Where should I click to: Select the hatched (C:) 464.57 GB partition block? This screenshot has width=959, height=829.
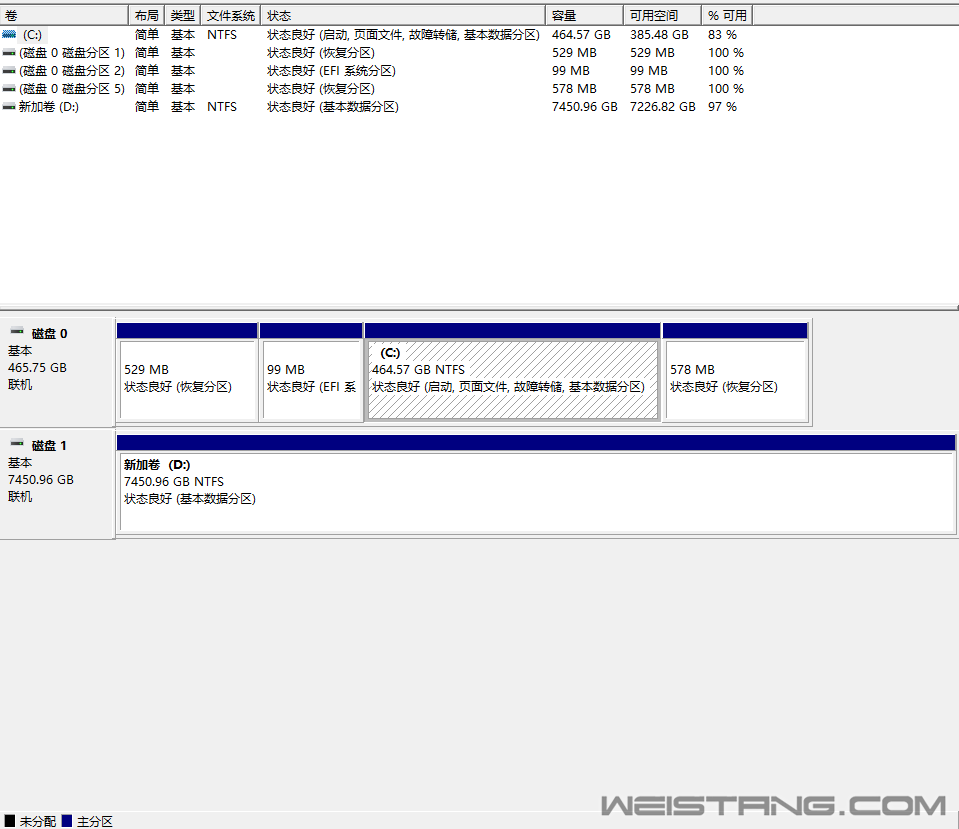[512, 379]
